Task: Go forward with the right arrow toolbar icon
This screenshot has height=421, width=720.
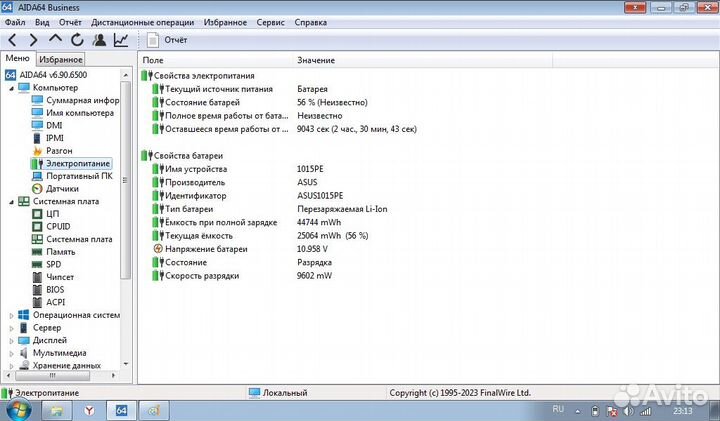Action: [x=33, y=40]
